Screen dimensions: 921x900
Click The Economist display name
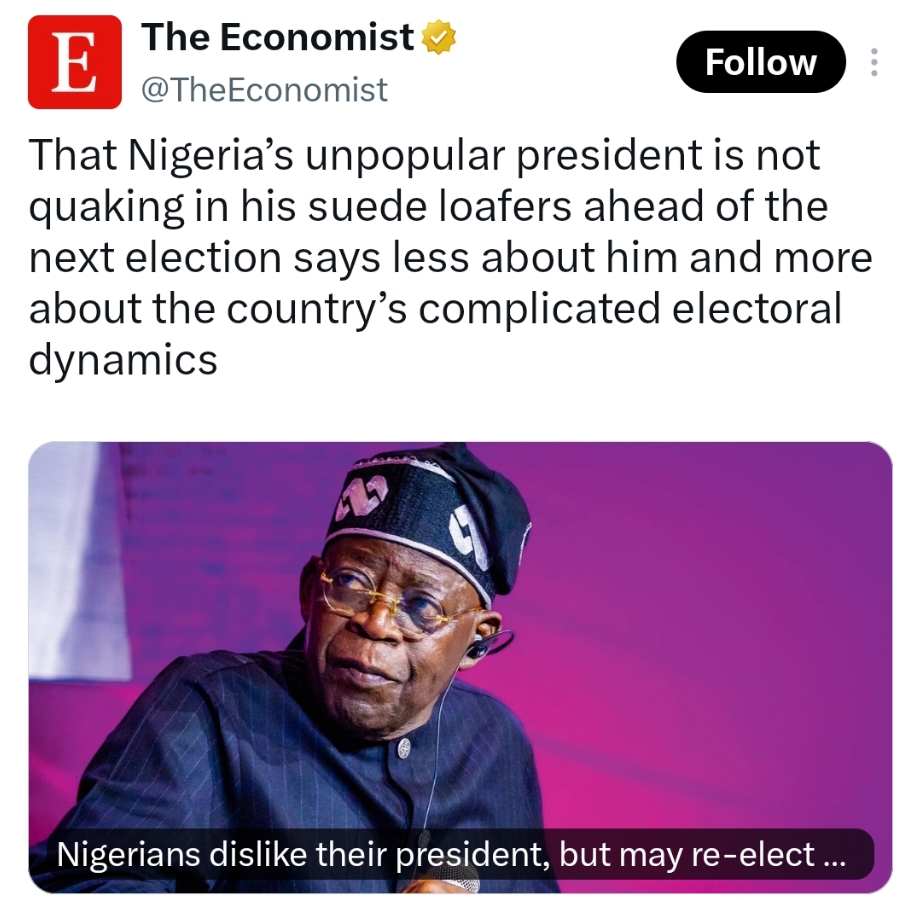278,37
